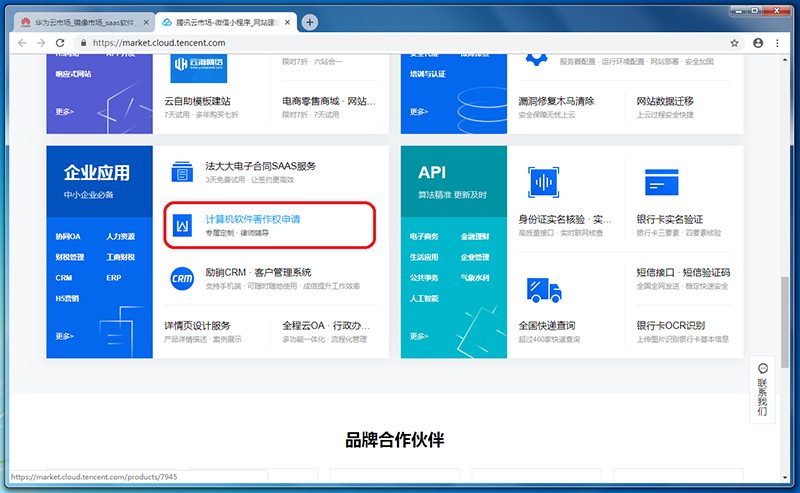The height and width of the screenshot is (493, 800).
Task: Open 网站数据迁移 link
Action: [665, 101]
